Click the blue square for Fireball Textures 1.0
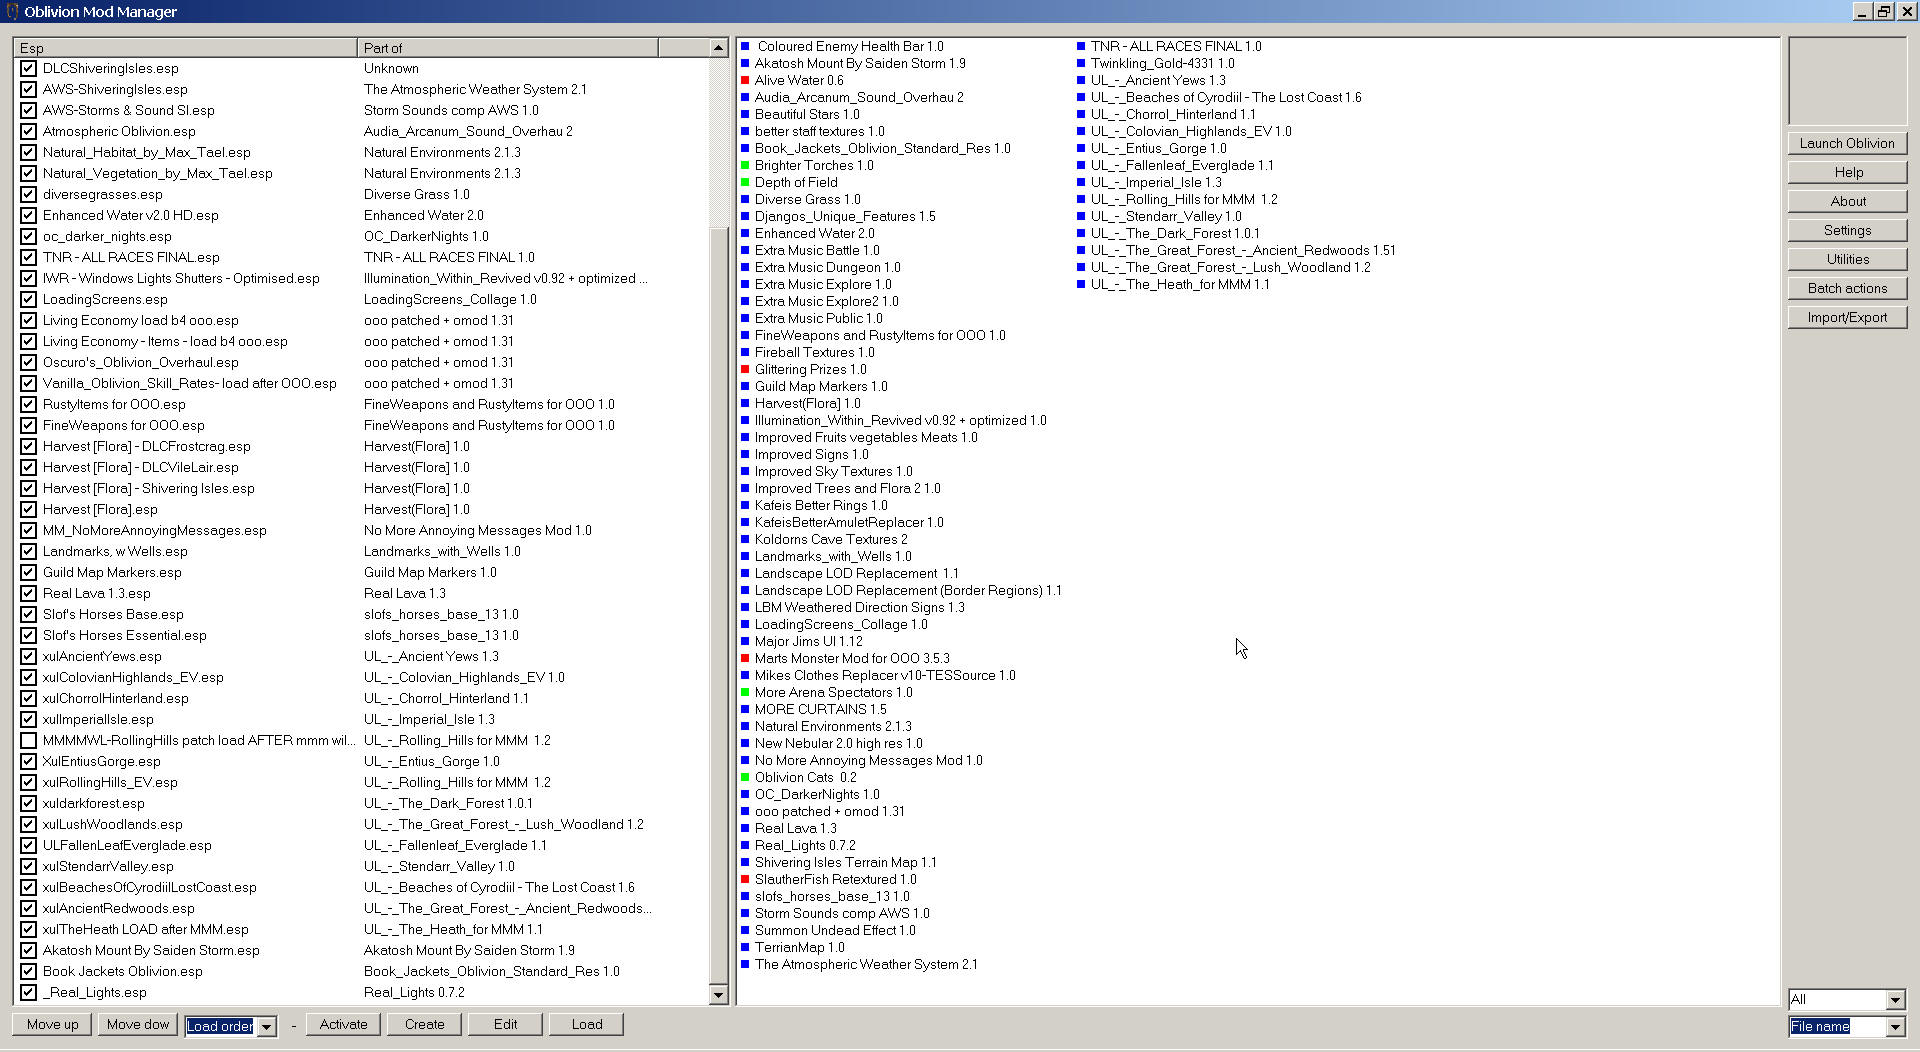The image size is (1920, 1052). (x=745, y=352)
